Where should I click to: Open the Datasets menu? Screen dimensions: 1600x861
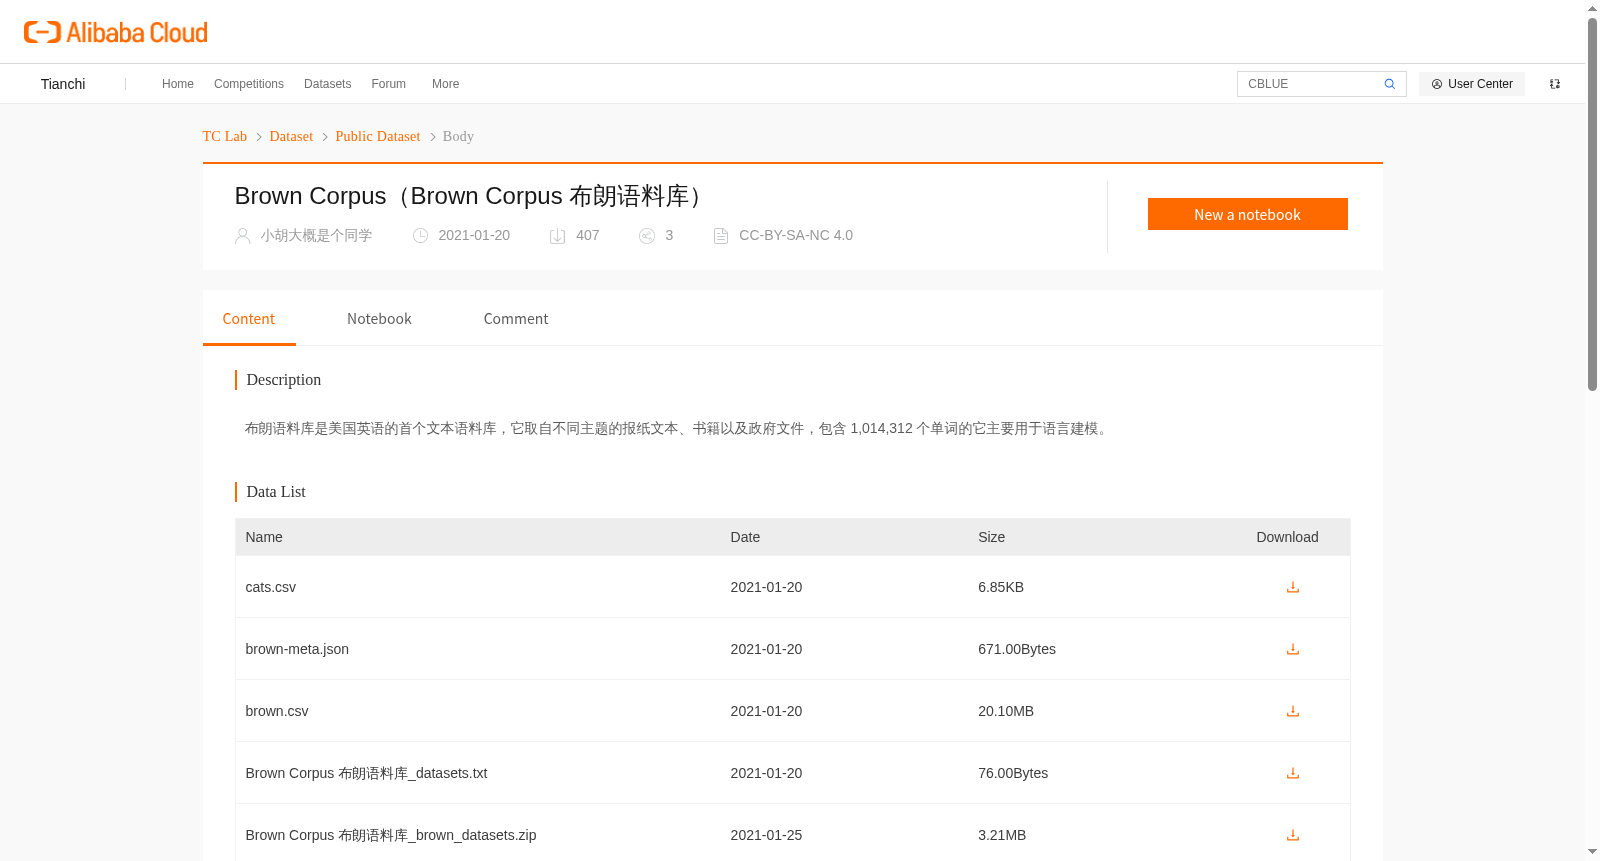[x=327, y=84]
